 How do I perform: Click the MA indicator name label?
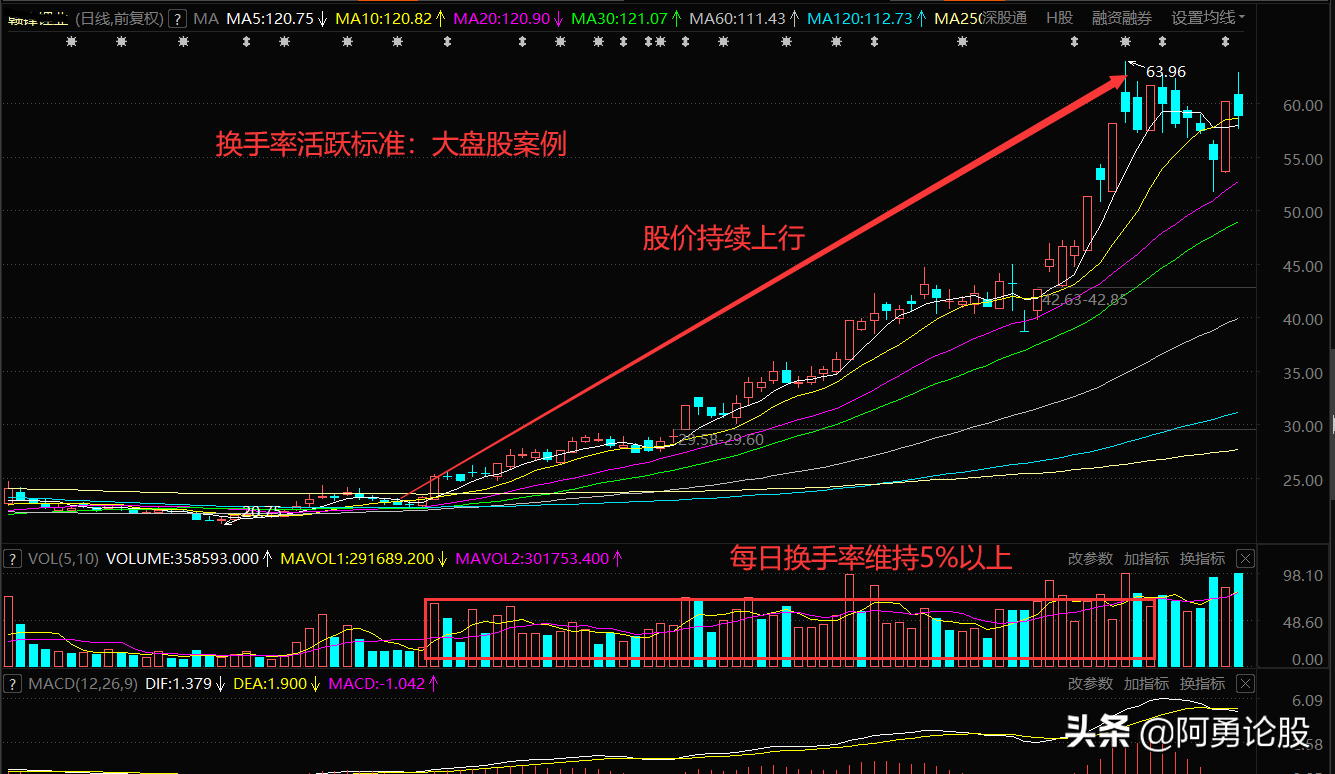click(206, 18)
